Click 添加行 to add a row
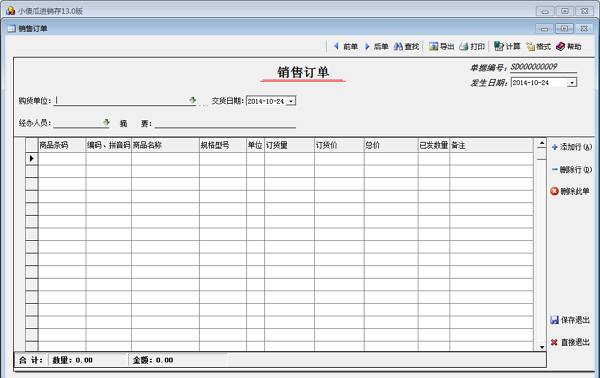 tap(572, 147)
